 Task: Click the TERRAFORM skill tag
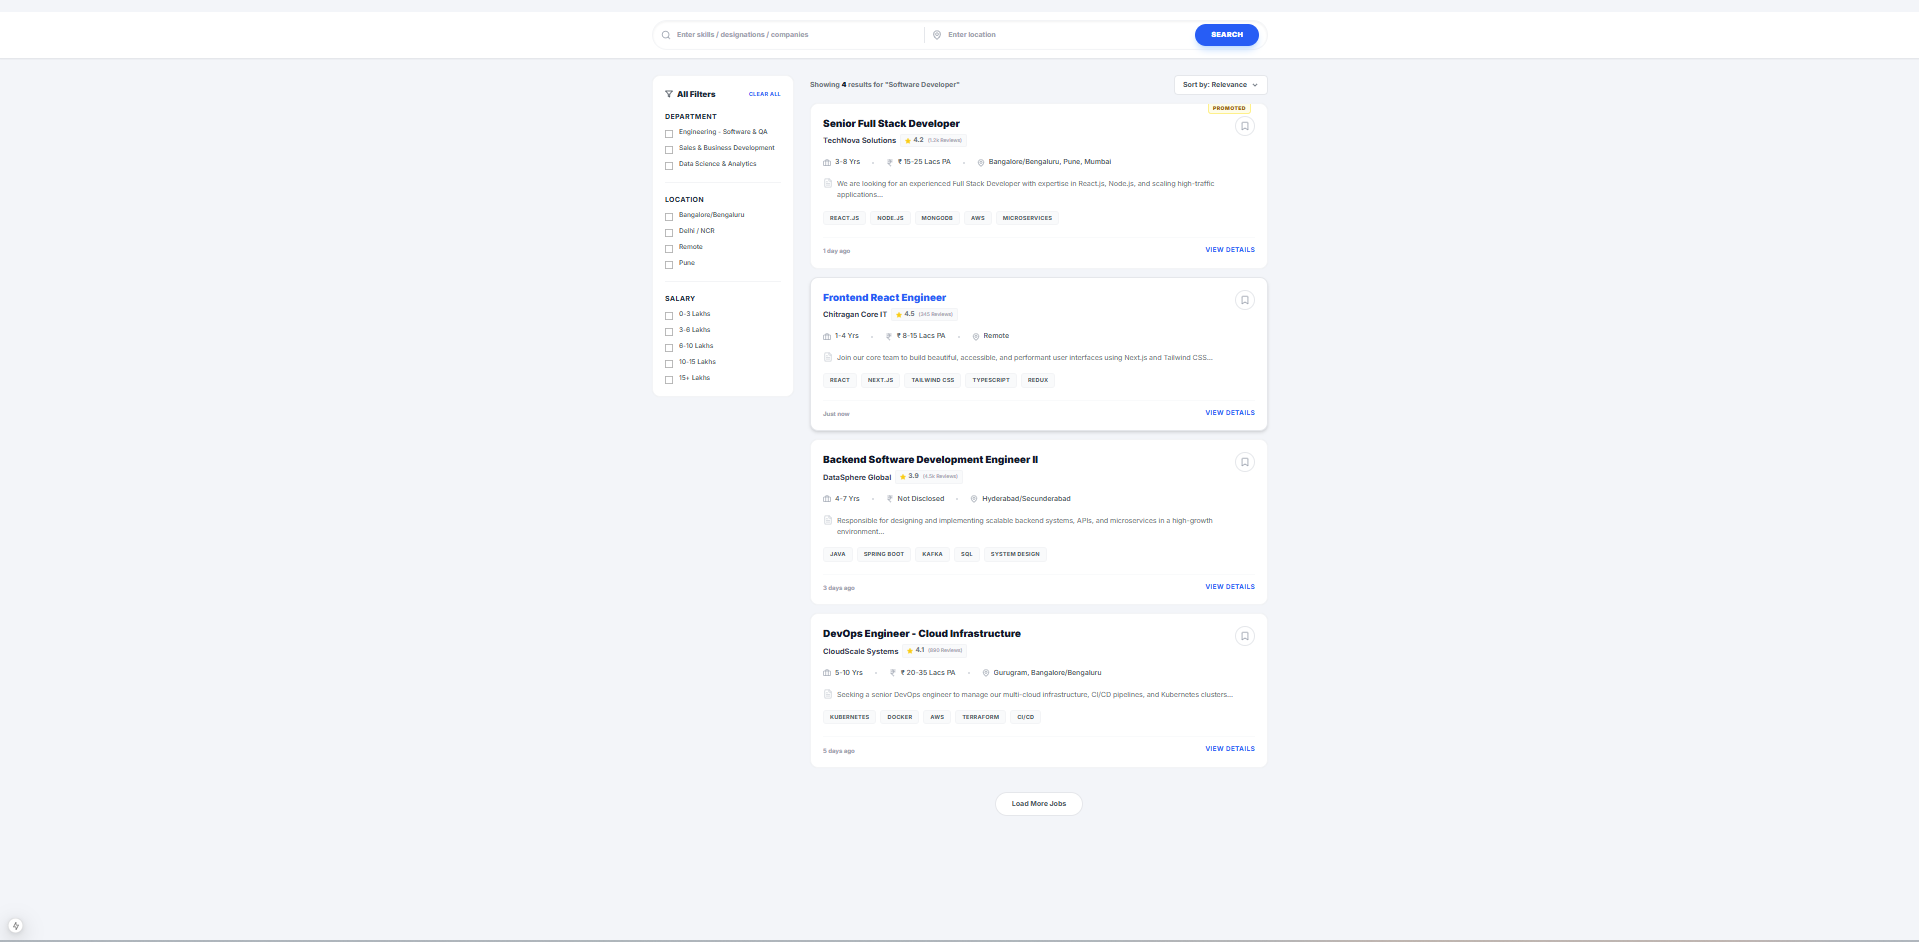[980, 717]
